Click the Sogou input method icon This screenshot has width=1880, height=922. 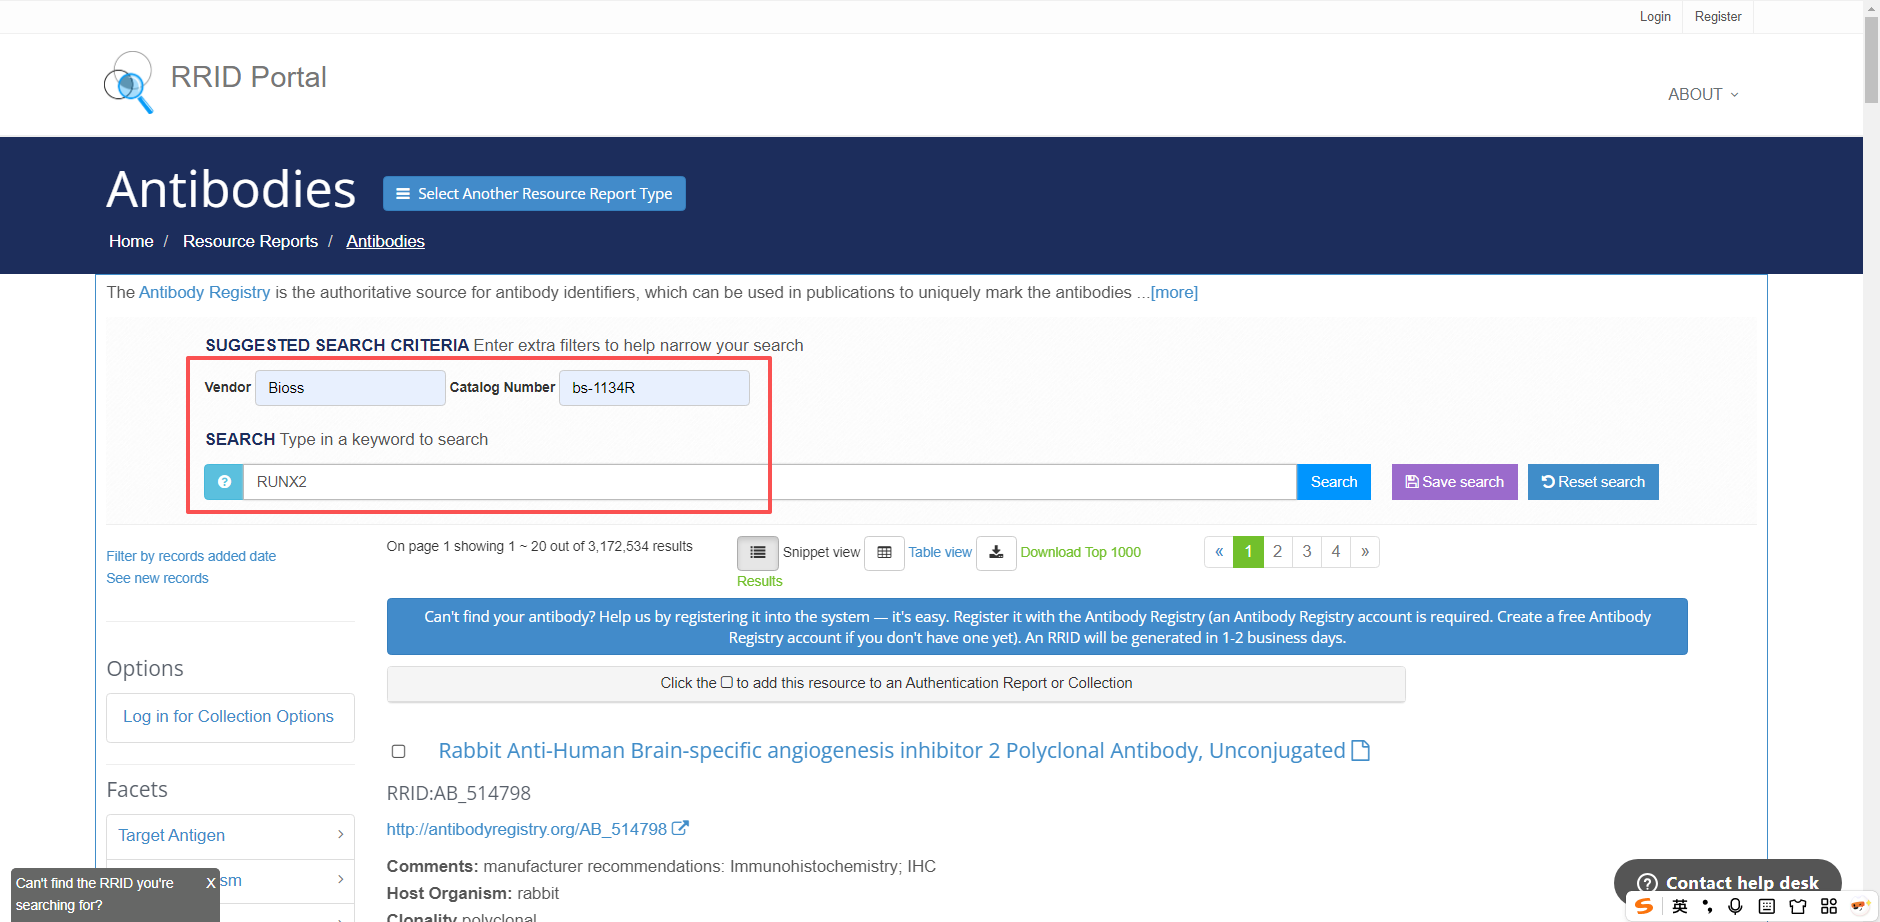click(1644, 906)
